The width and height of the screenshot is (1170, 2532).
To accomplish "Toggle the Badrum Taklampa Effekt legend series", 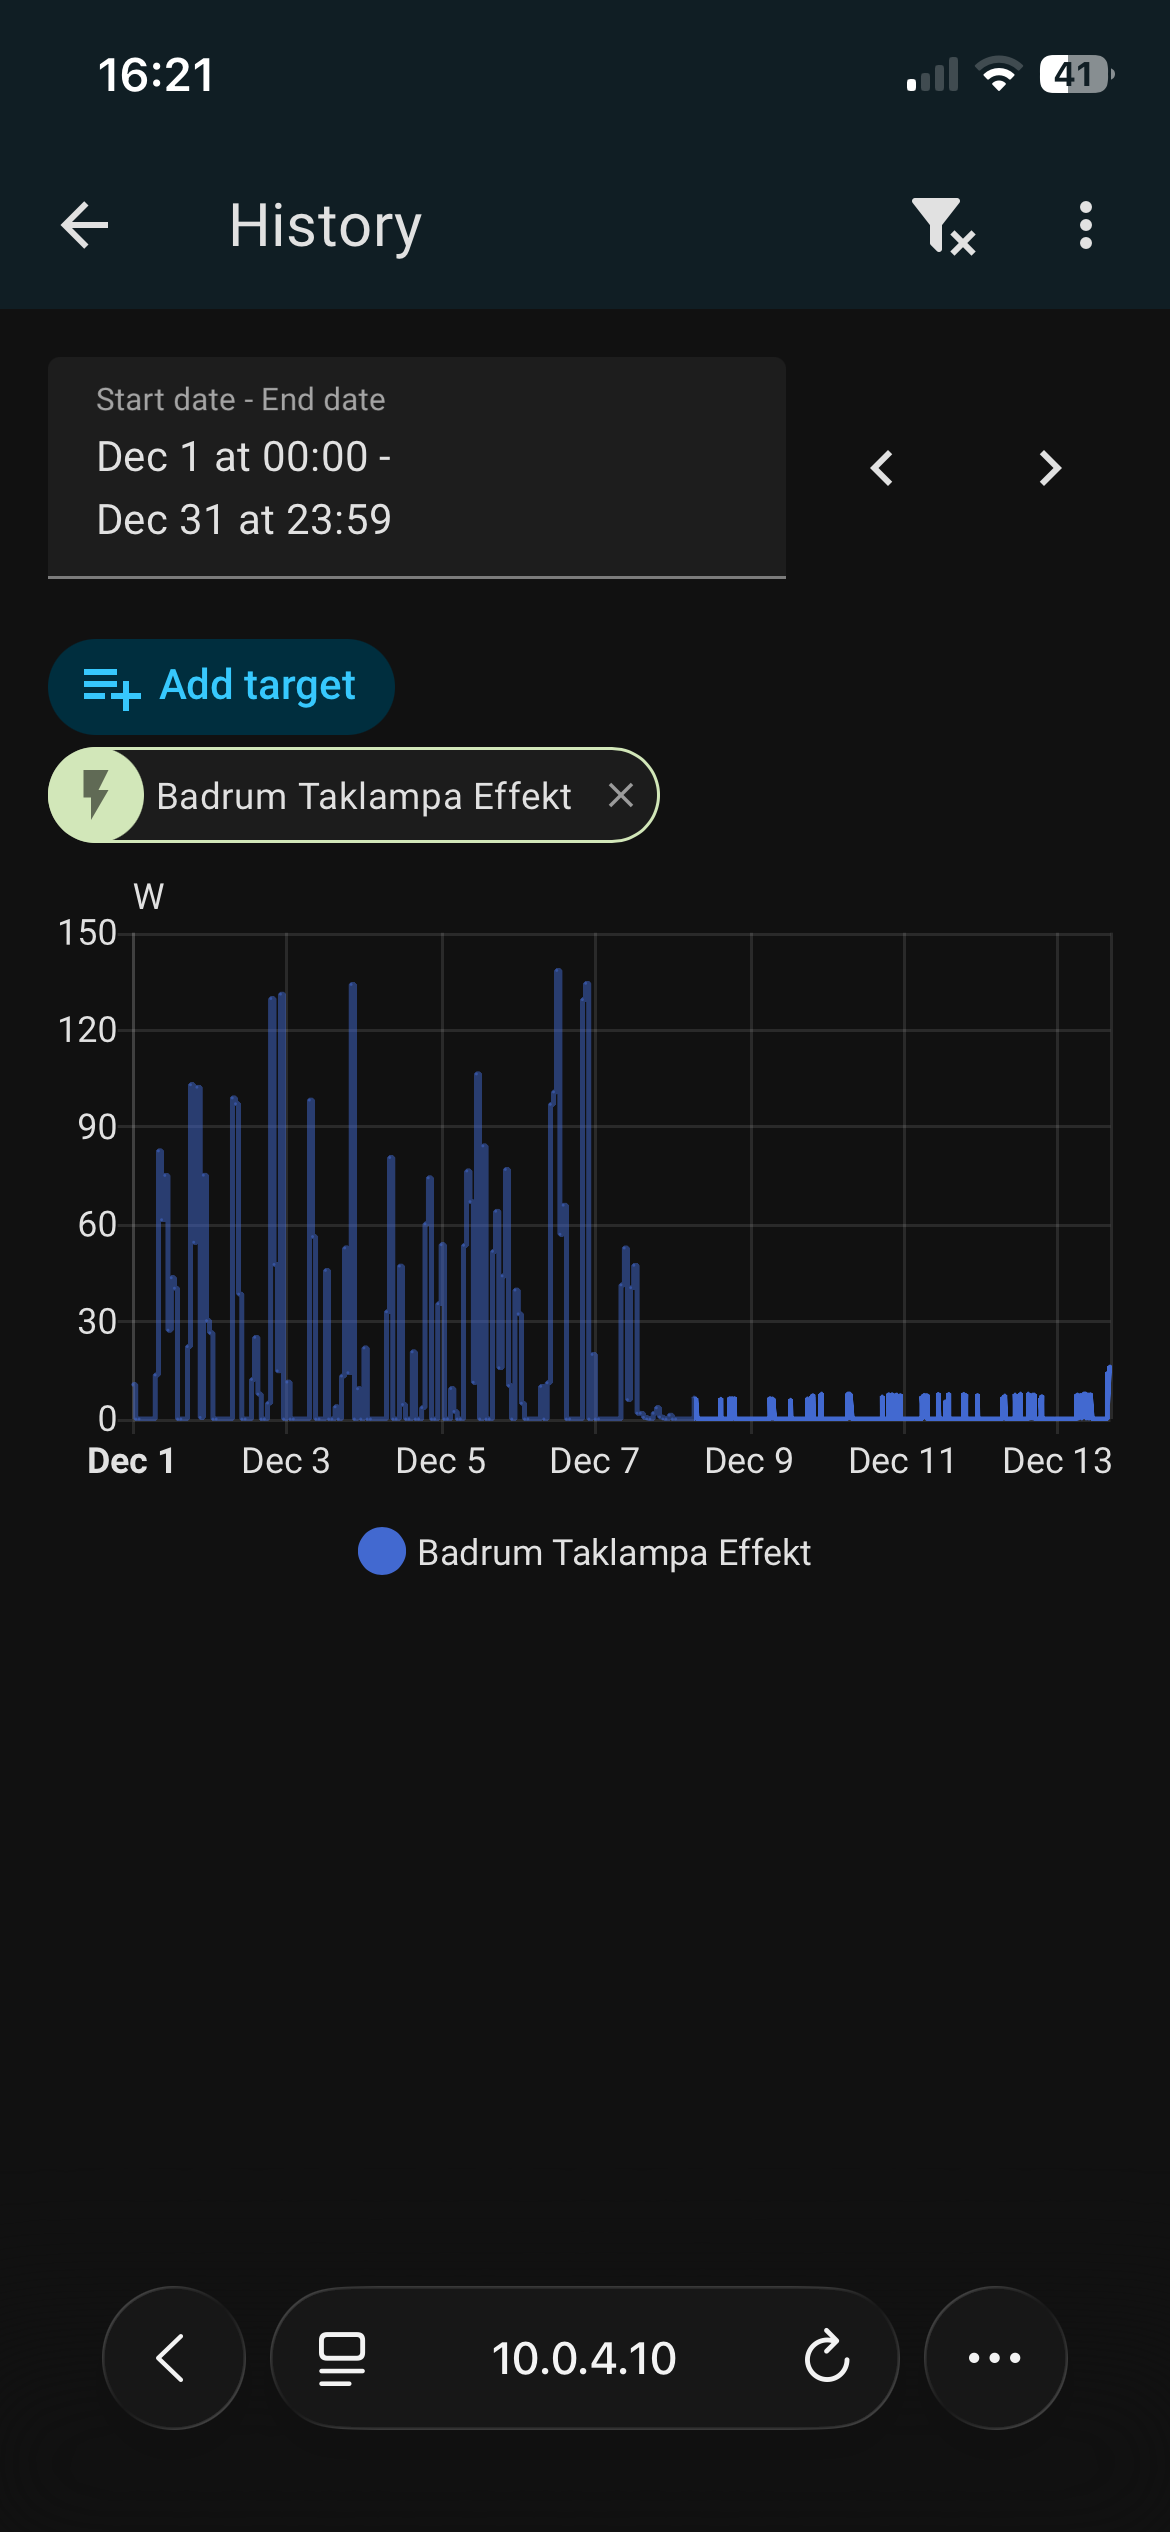I will (x=584, y=1552).
